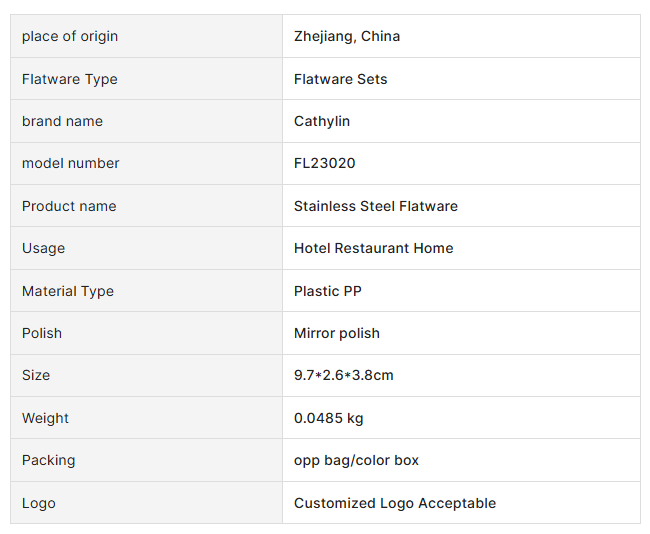This screenshot has width=650, height=534.
Task: Select the '0.0485 kg' weight value
Action: click(329, 418)
